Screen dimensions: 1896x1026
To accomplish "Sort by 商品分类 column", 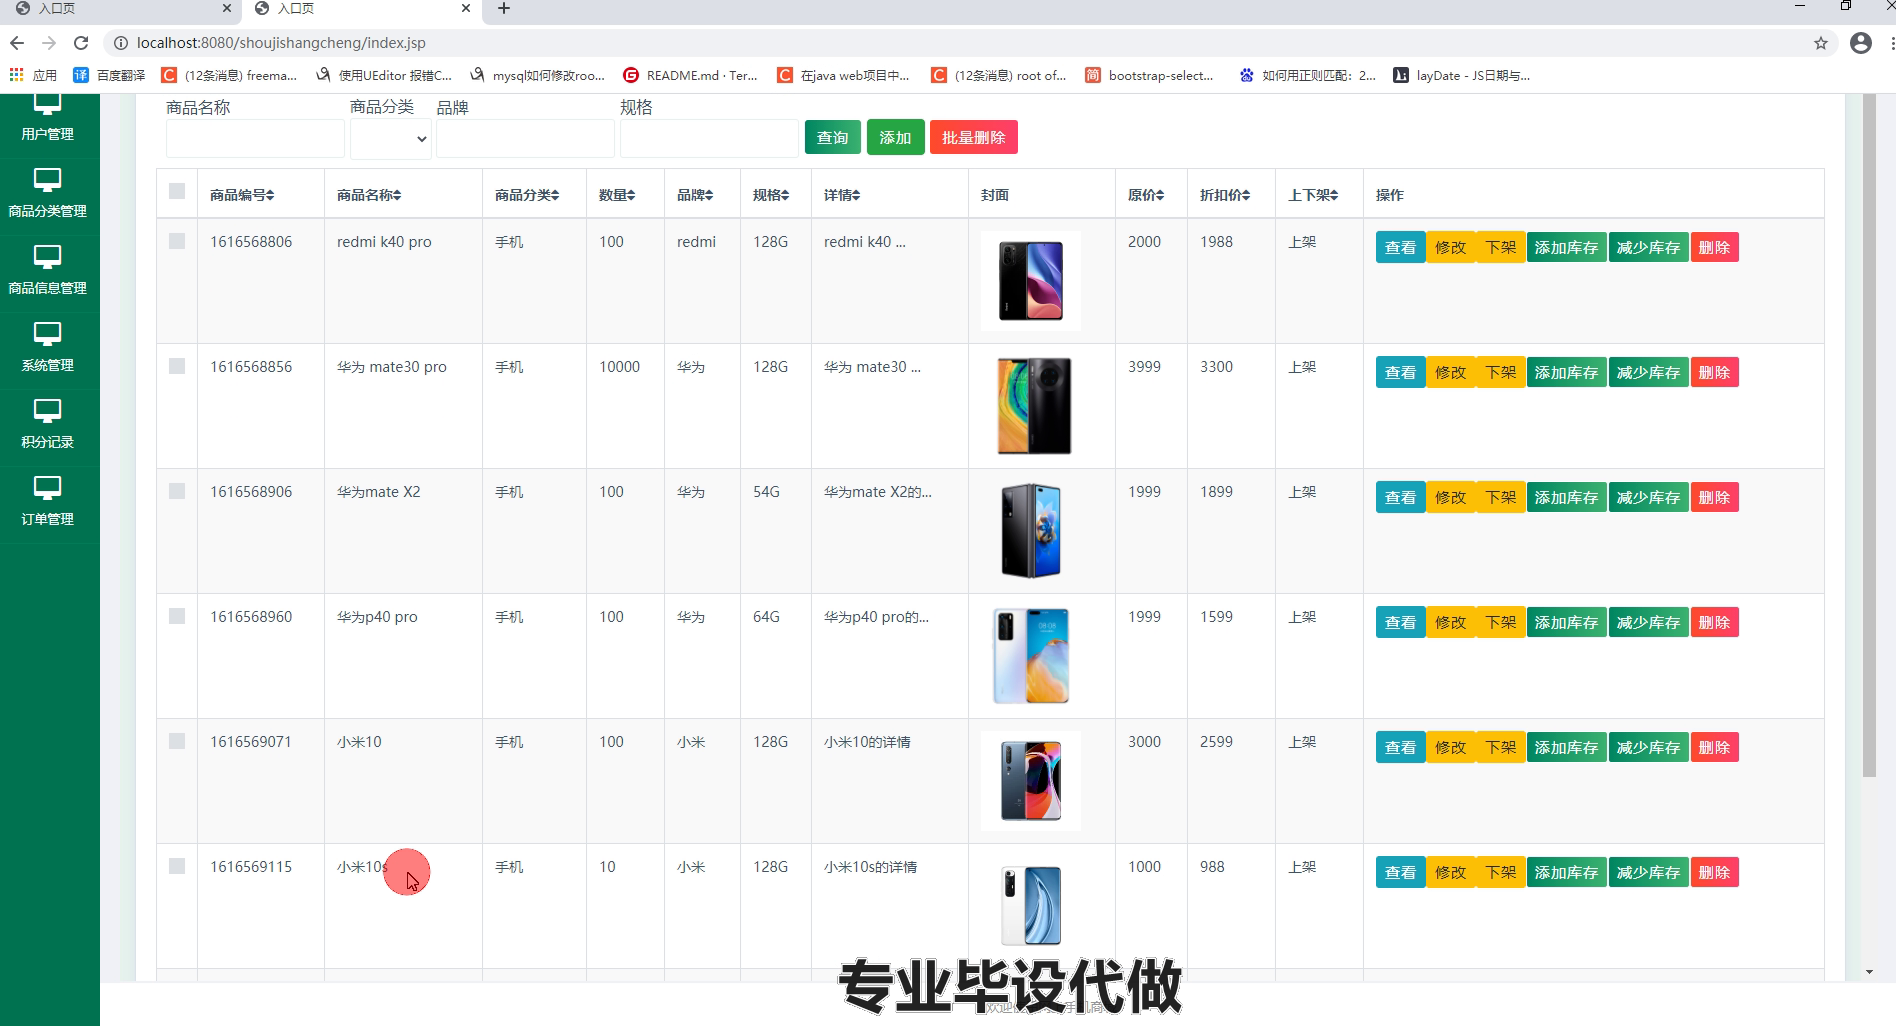I will click(x=527, y=195).
